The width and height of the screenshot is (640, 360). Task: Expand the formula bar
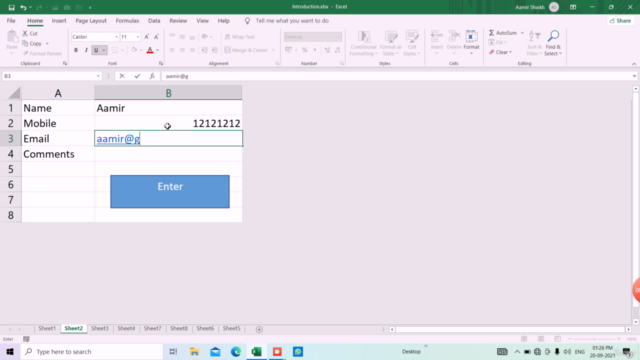pyautogui.click(x=634, y=76)
